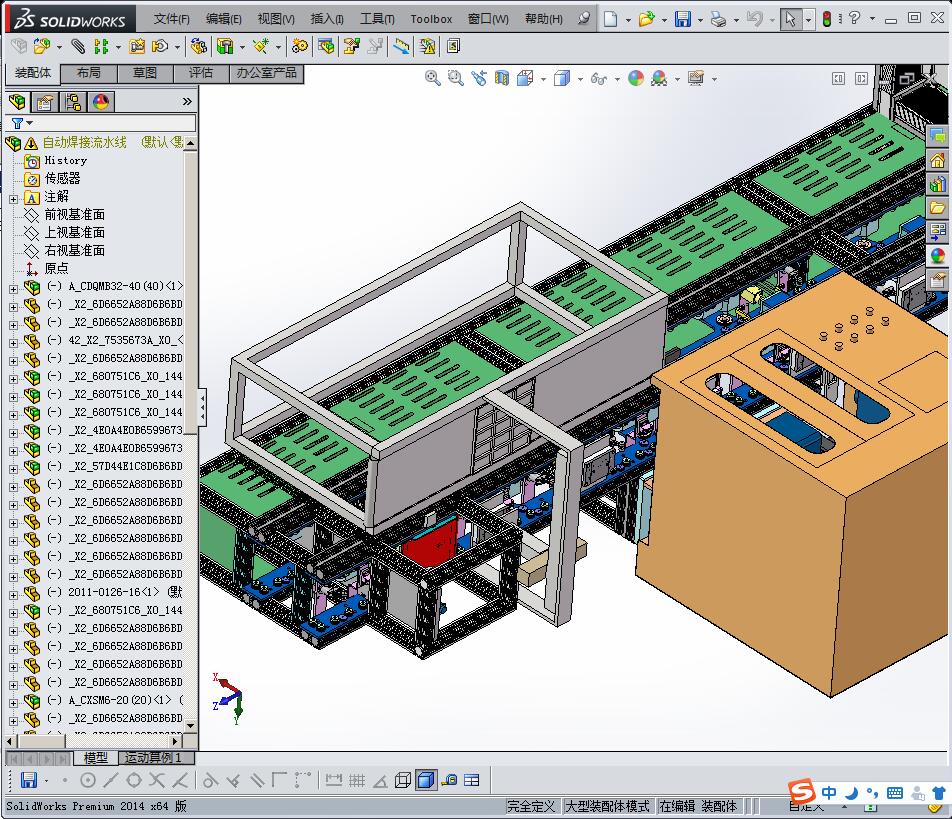Switch to the 评估 tab

(x=200, y=73)
